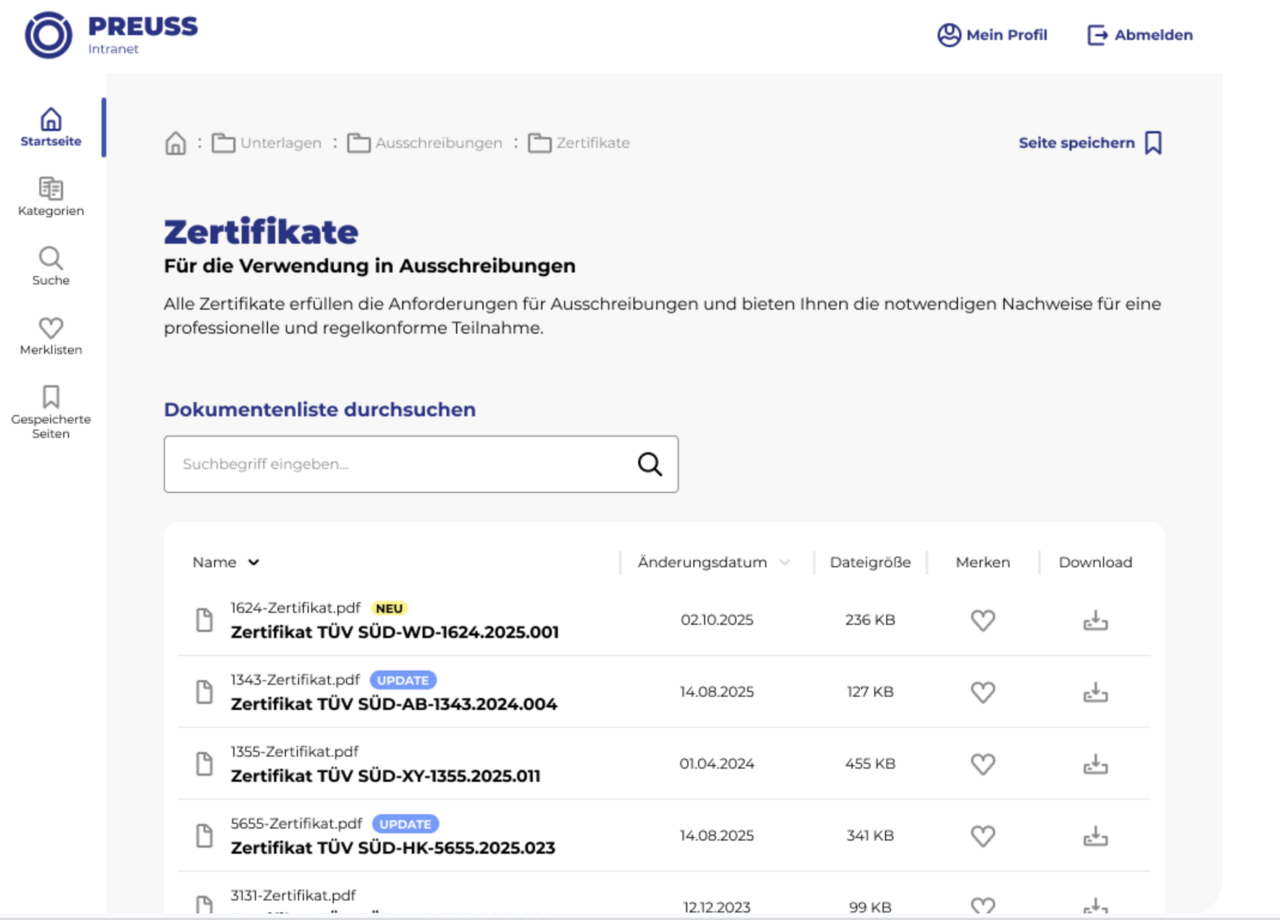Click the home icon in breadcrumb
The image size is (1280, 920).
(176, 143)
